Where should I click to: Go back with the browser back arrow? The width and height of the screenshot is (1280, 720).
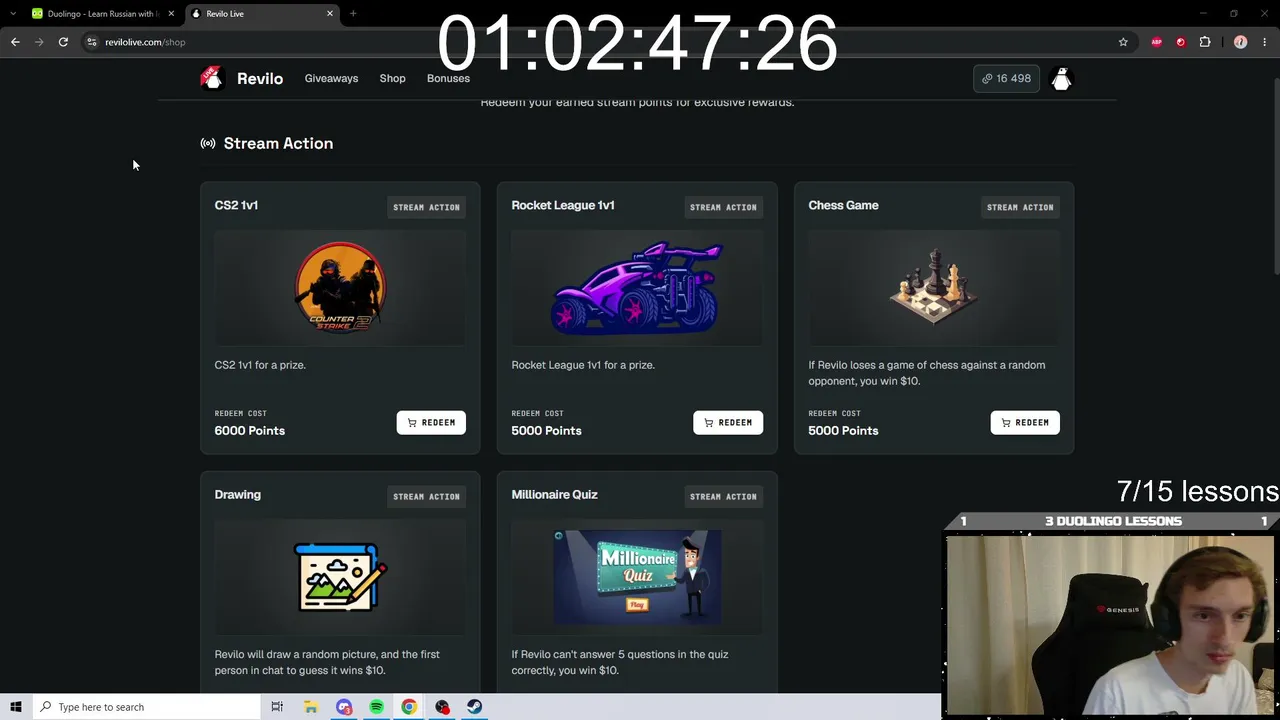(15, 42)
